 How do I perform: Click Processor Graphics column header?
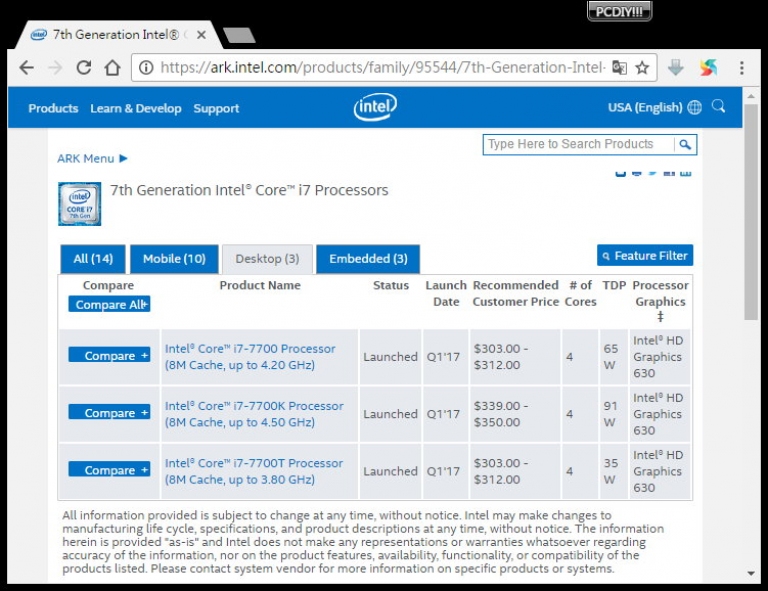click(x=660, y=300)
